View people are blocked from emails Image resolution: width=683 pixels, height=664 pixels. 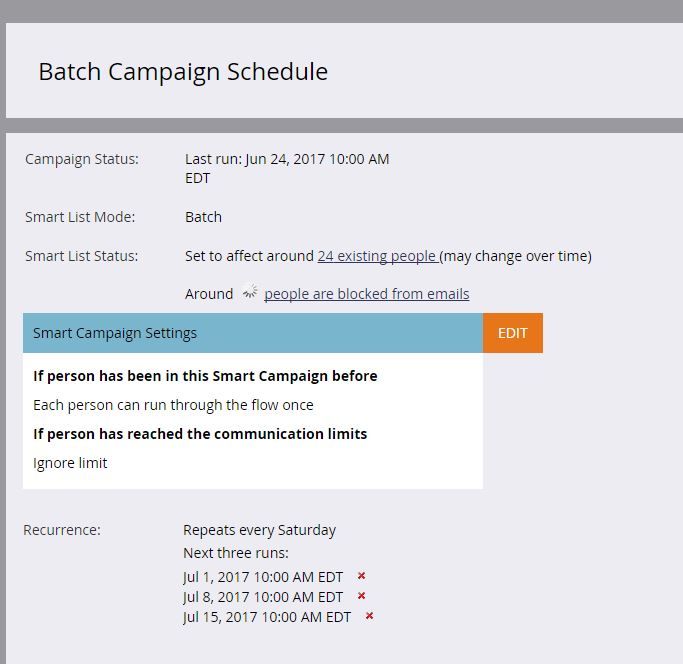pyautogui.click(x=367, y=294)
